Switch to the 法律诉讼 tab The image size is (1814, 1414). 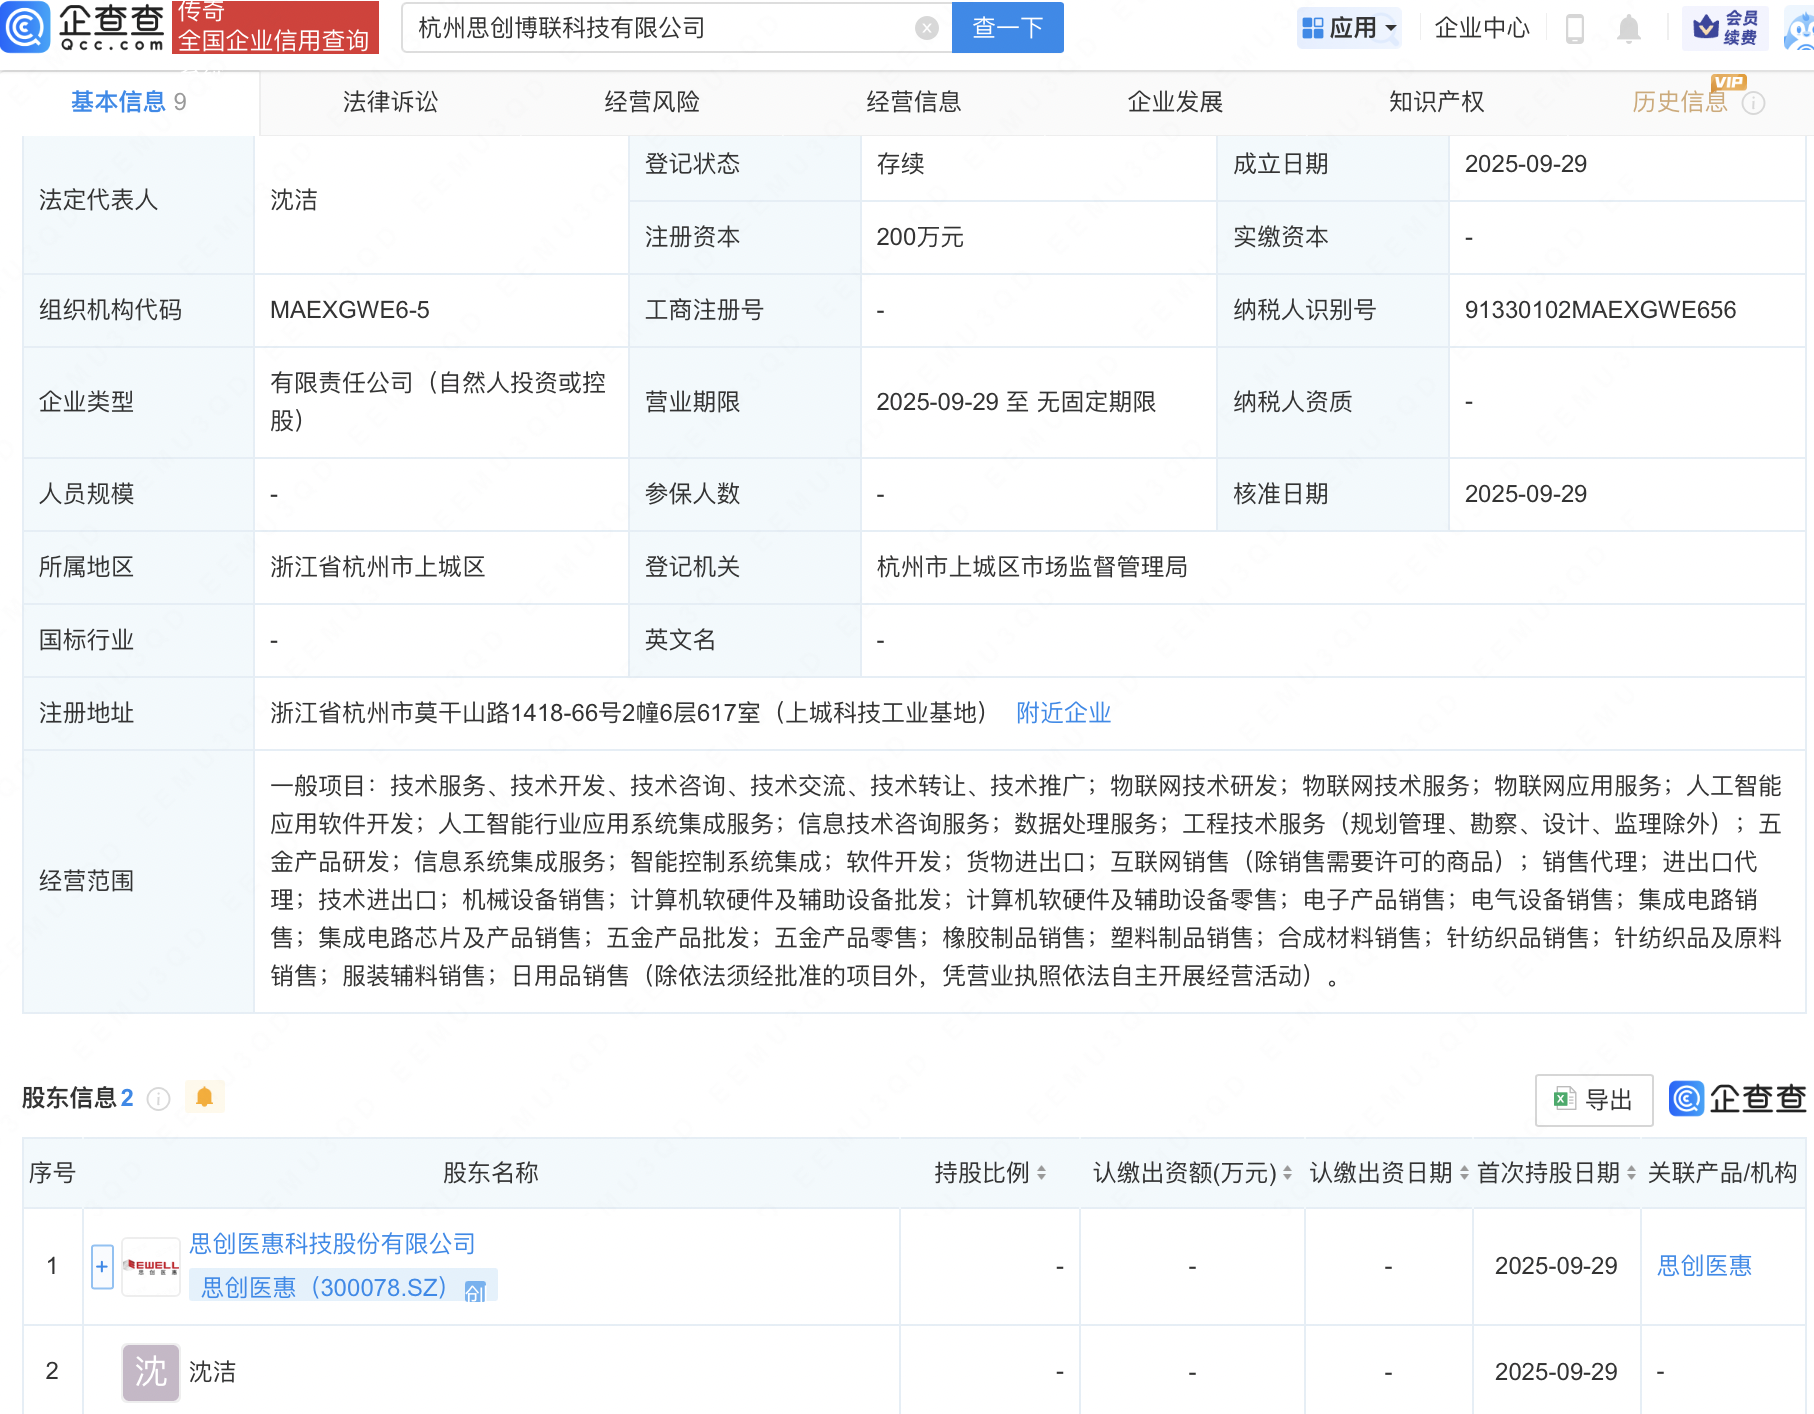389,101
